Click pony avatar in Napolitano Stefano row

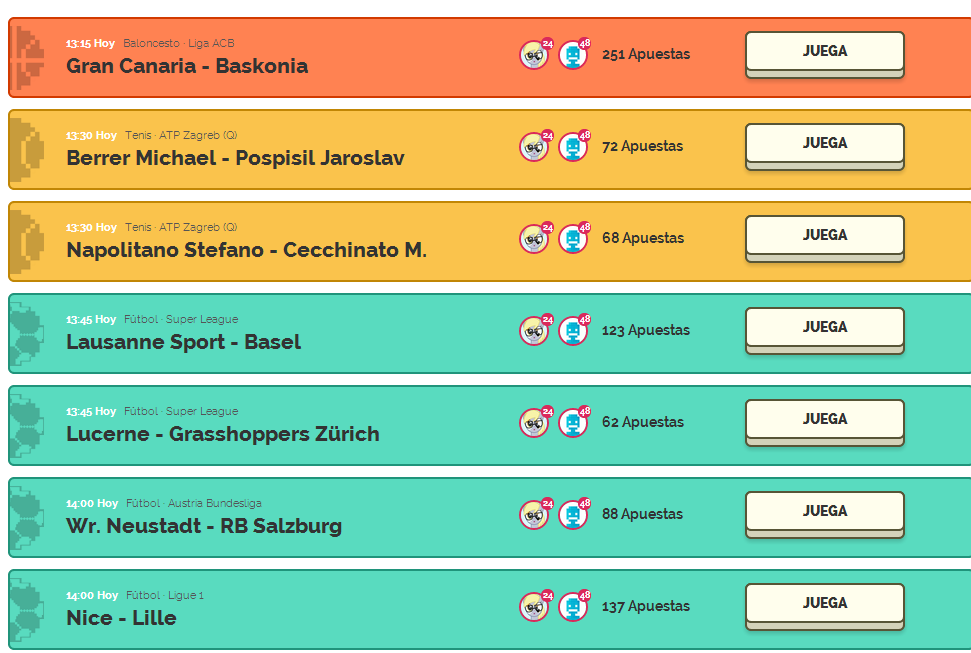[x=534, y=239]
